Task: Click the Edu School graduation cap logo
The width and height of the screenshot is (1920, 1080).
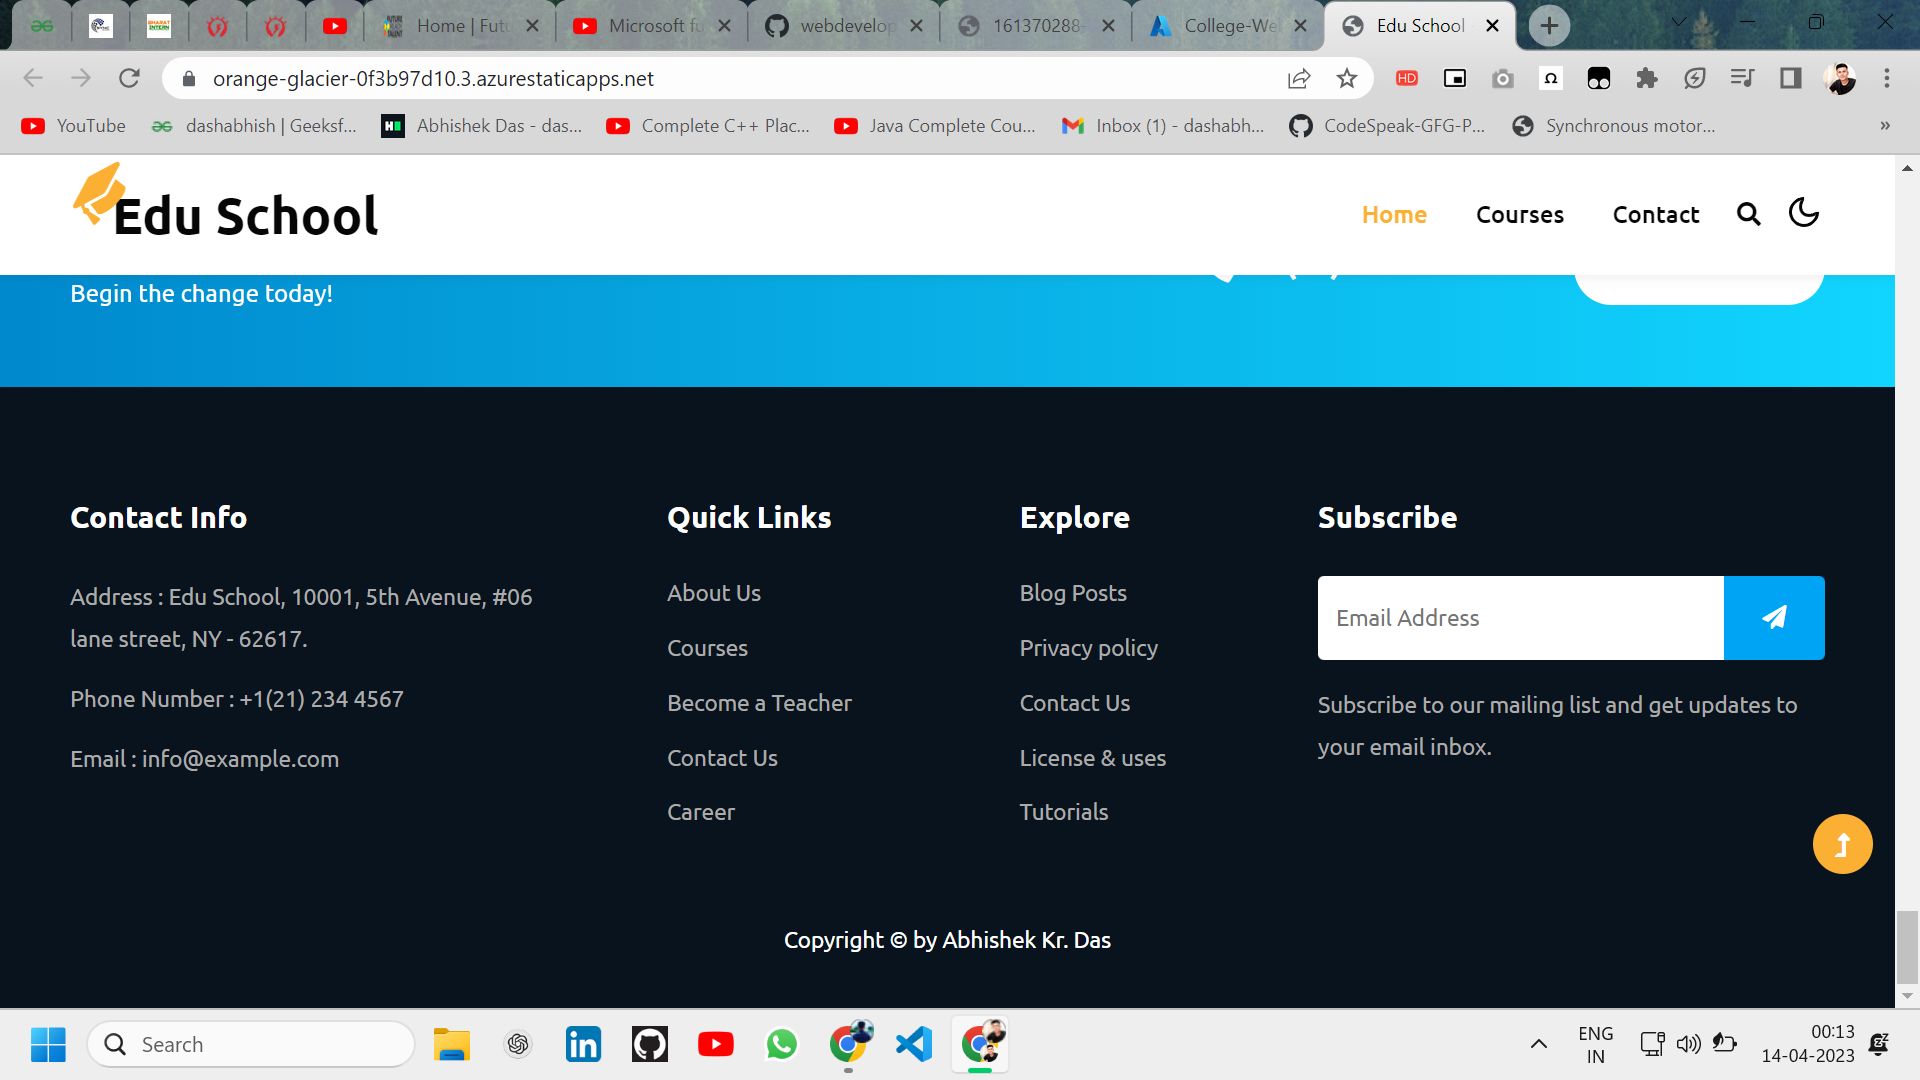Action: (99, 193)
